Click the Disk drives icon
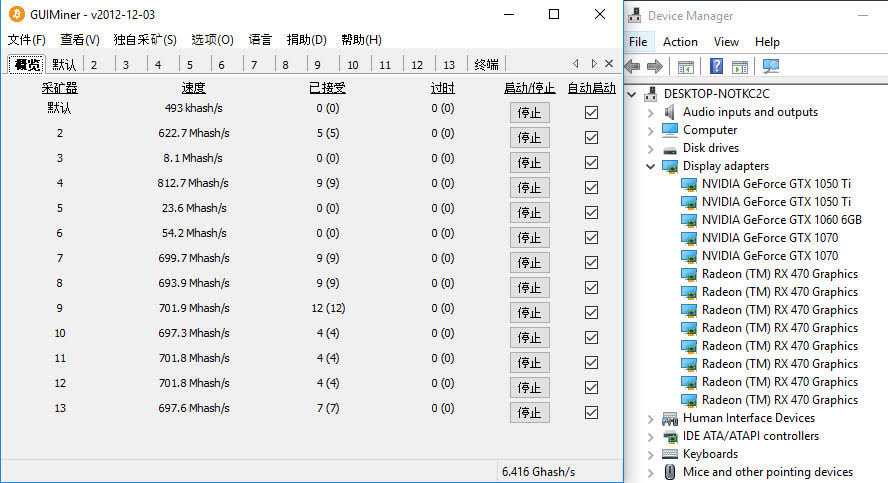 point(670,149)
